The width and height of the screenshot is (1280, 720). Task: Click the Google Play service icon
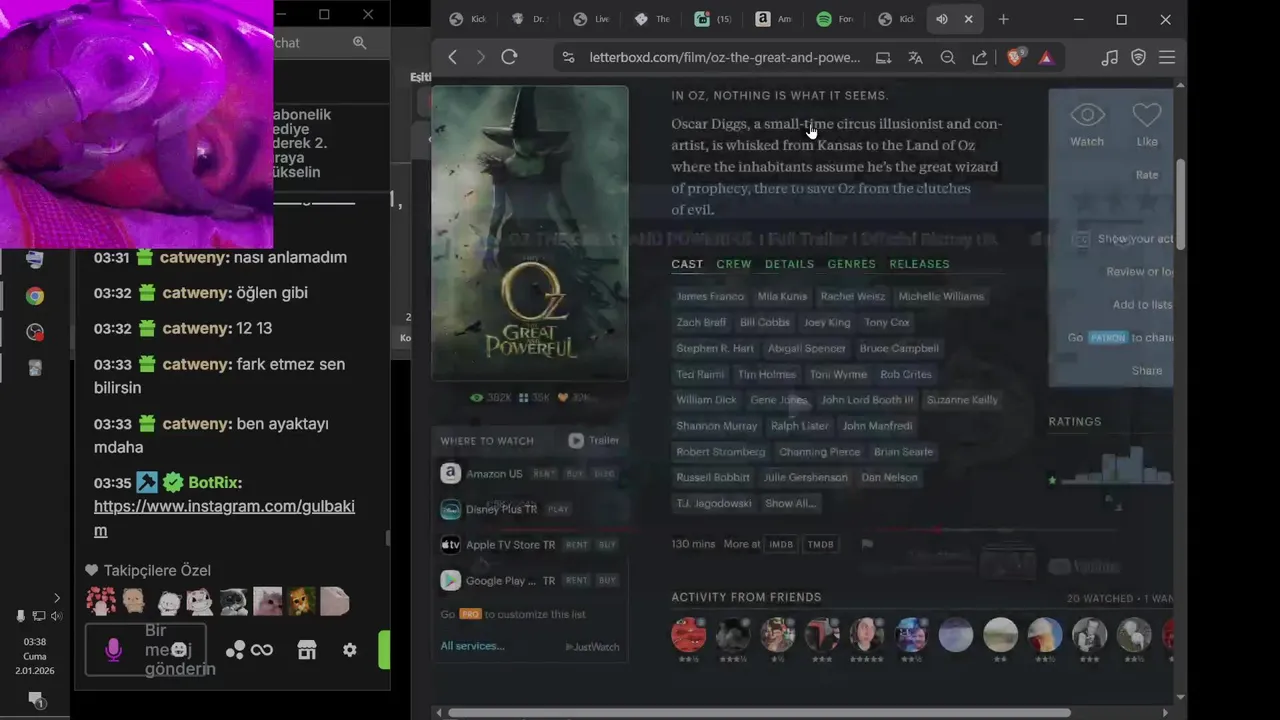(x=450, y=580)
